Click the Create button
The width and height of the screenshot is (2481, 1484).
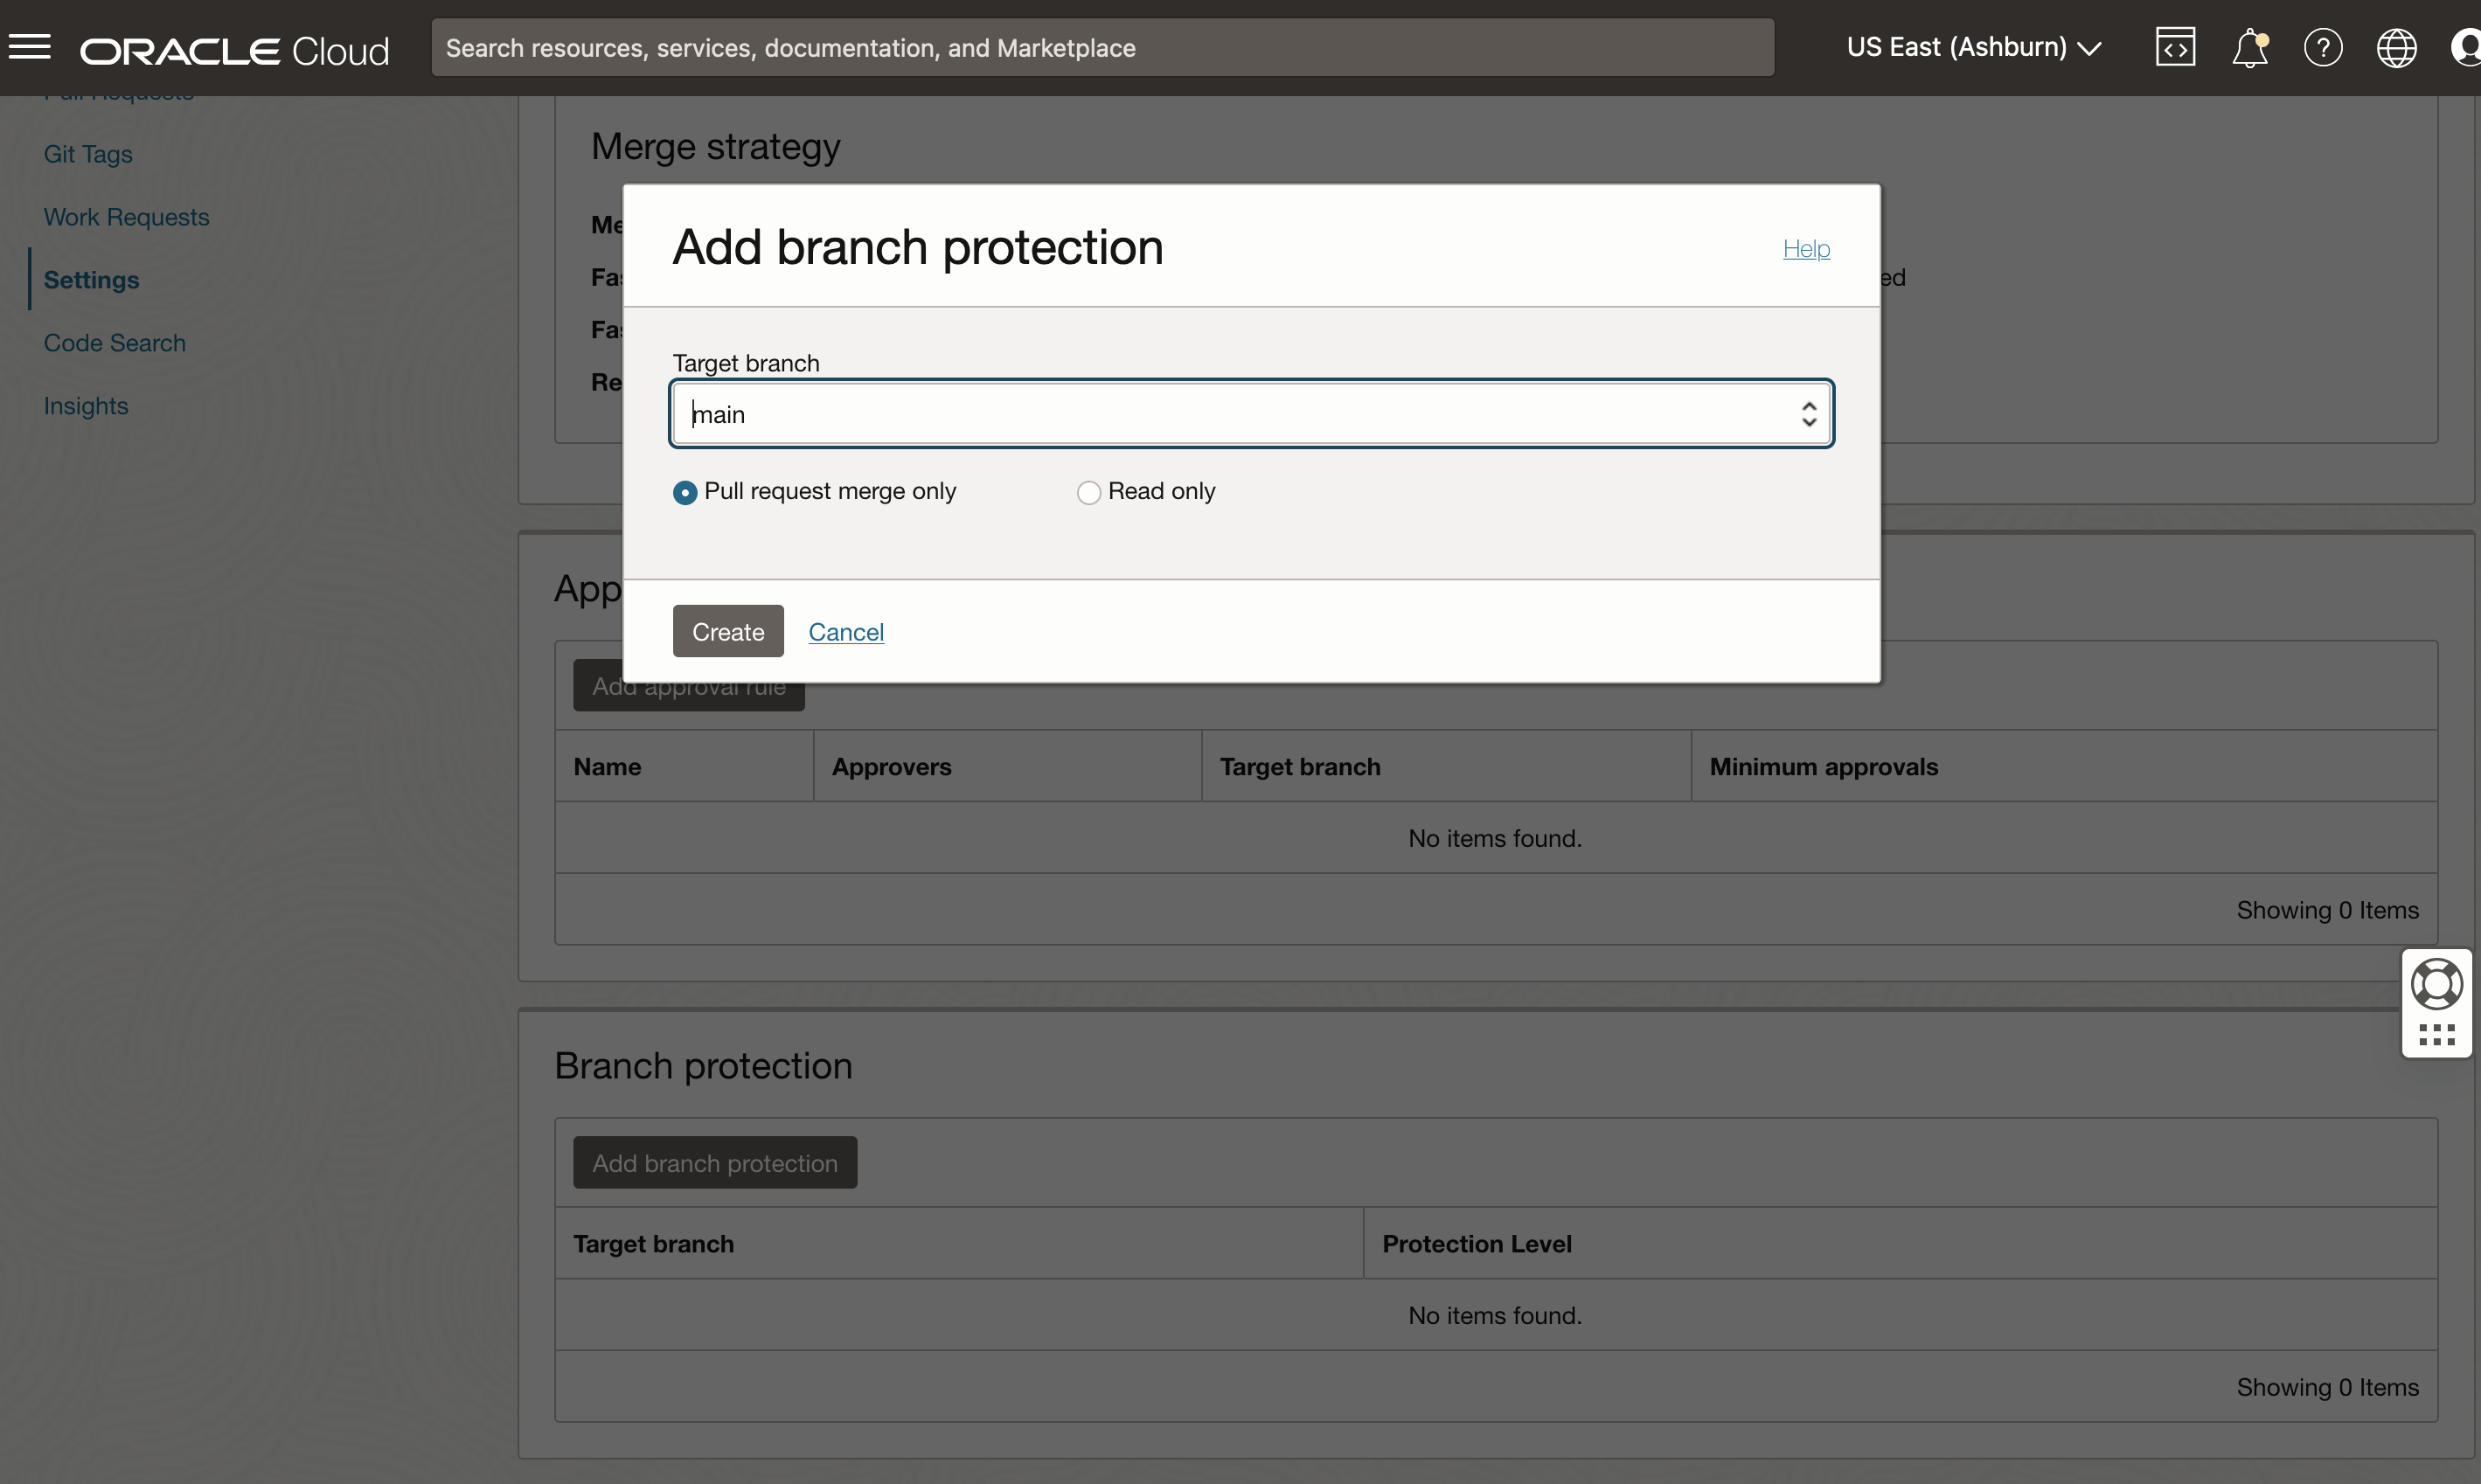coord(727,631)
